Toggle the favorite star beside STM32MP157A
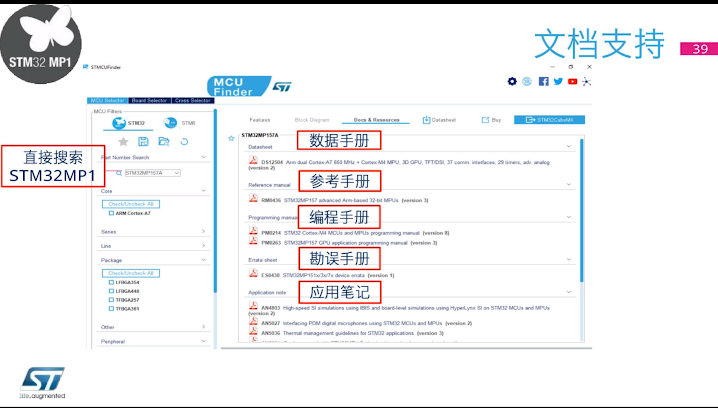 231,138
